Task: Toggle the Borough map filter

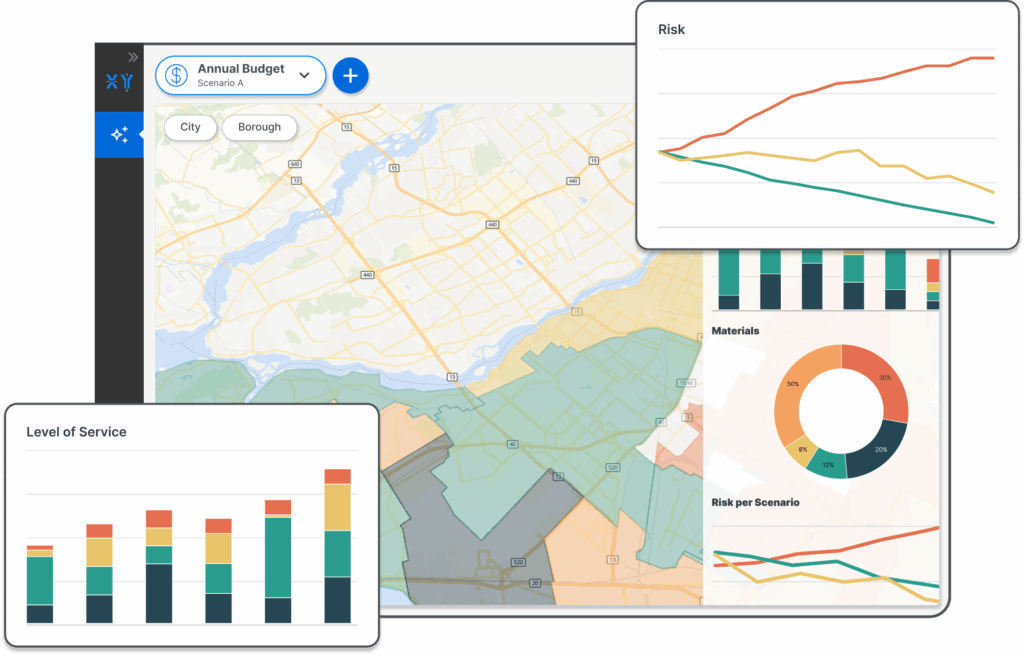Action: pos(259,127)
